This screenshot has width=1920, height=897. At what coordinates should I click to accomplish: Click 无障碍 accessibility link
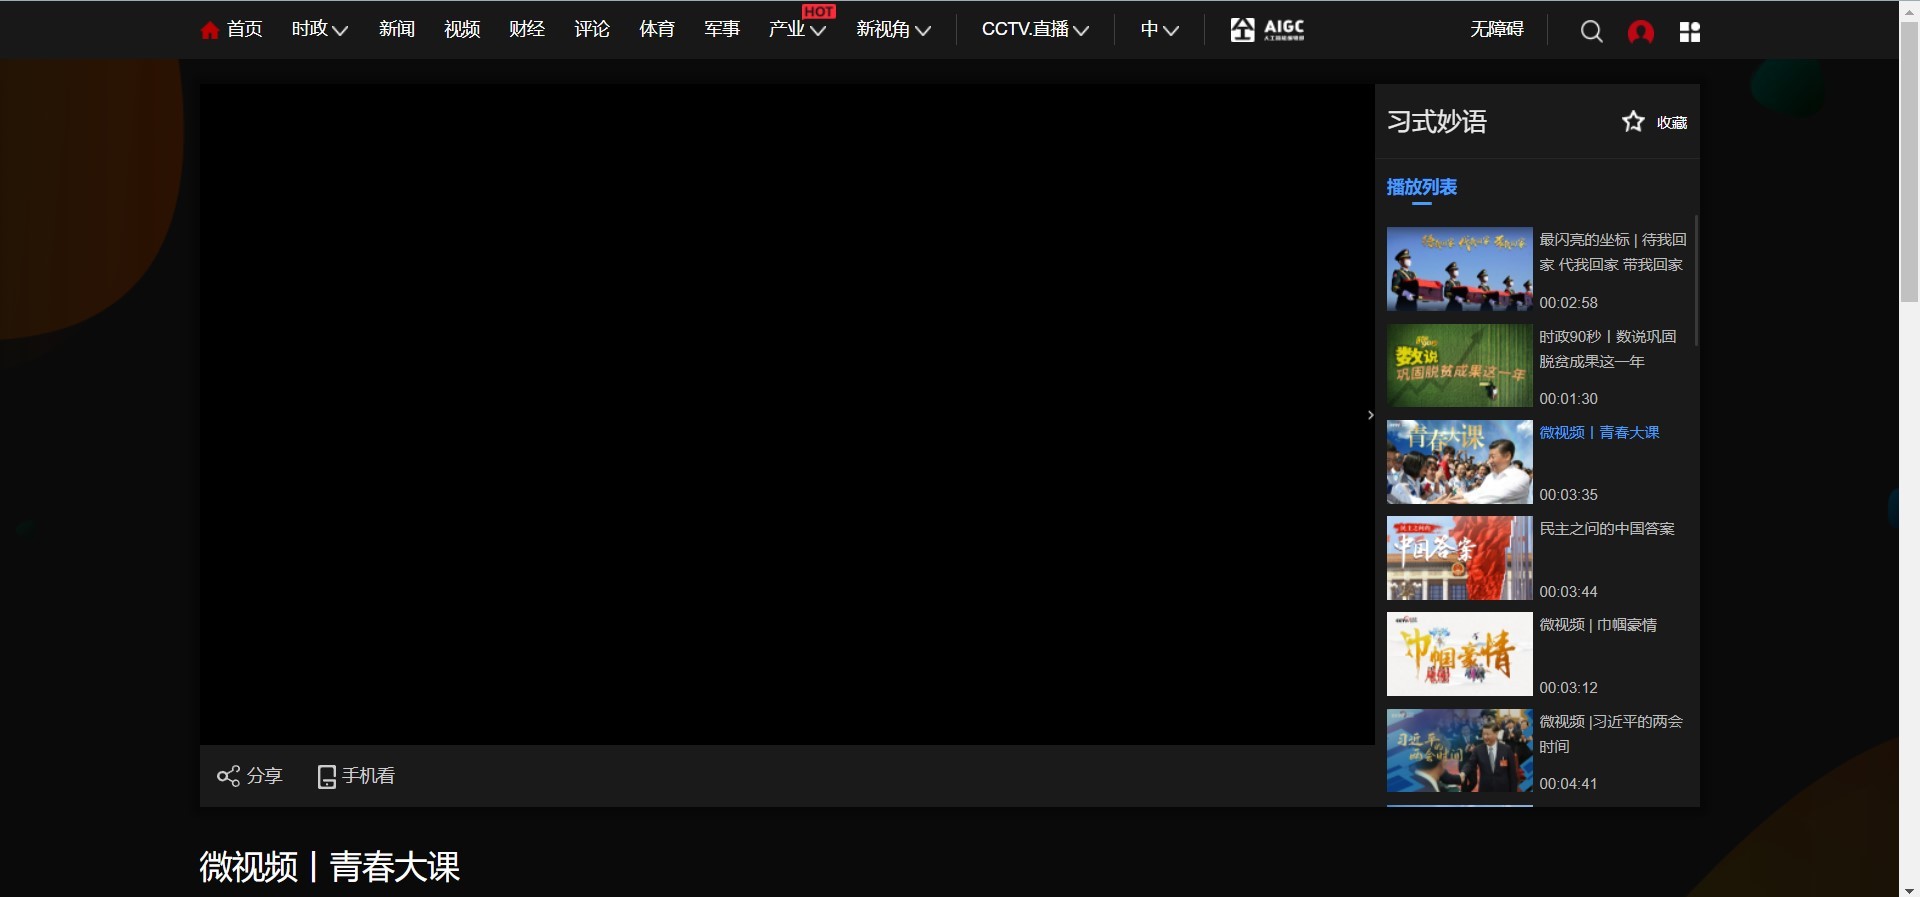(x=1497, y=29)
